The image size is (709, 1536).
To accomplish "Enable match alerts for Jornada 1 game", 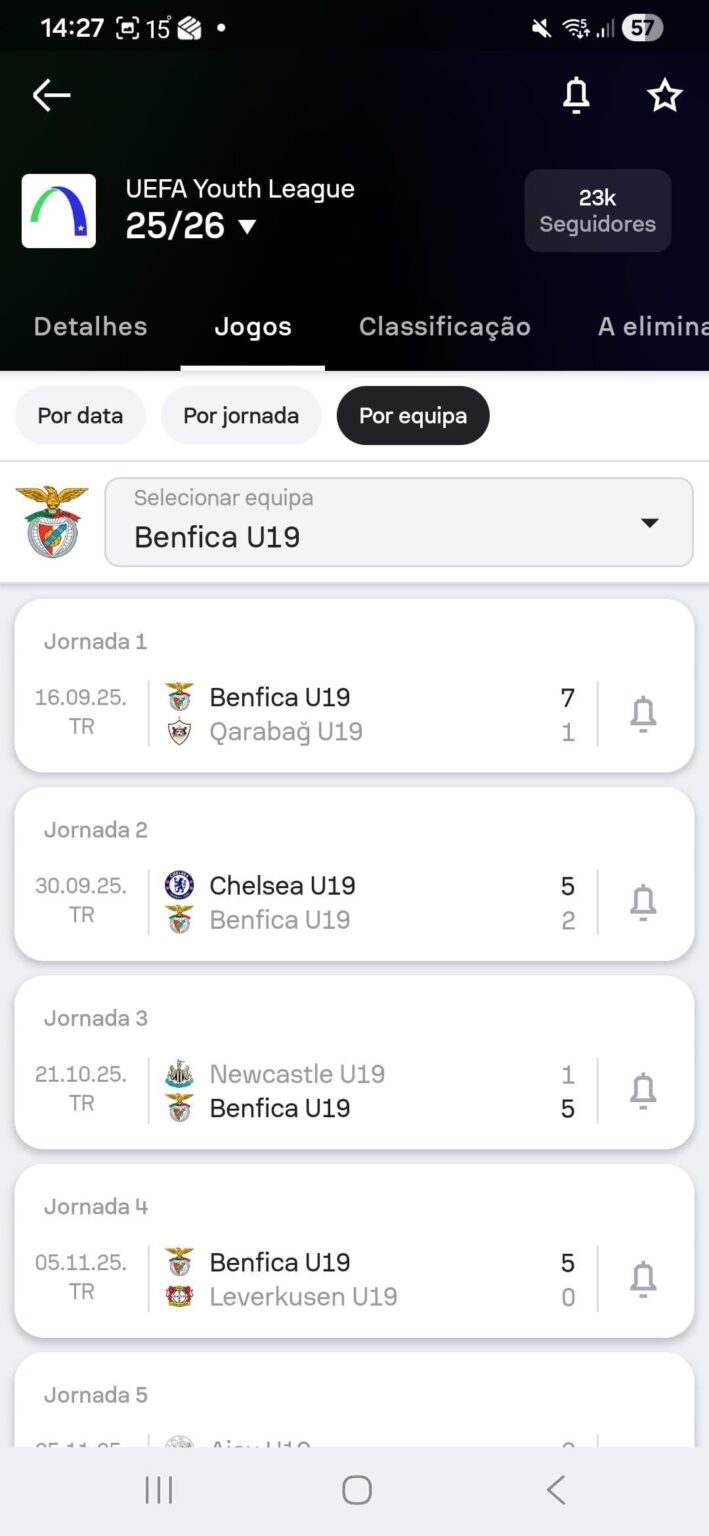I will coord(643,713).
